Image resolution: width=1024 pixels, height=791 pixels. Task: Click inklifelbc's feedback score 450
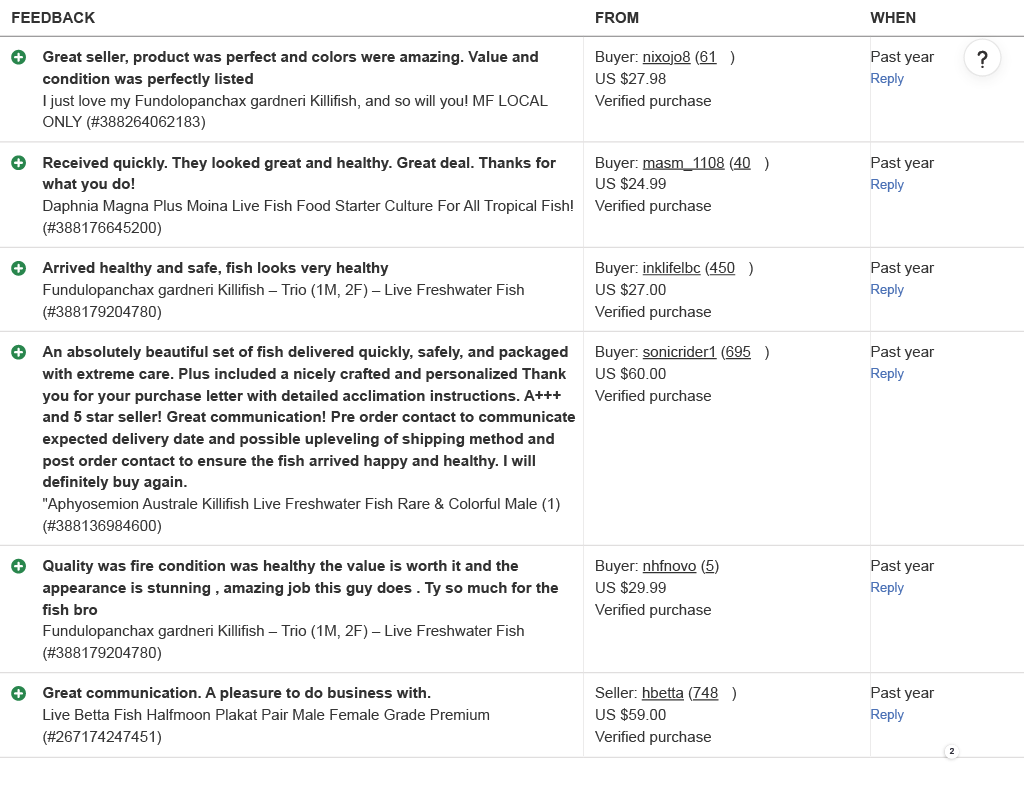click(x=722, y=268)
